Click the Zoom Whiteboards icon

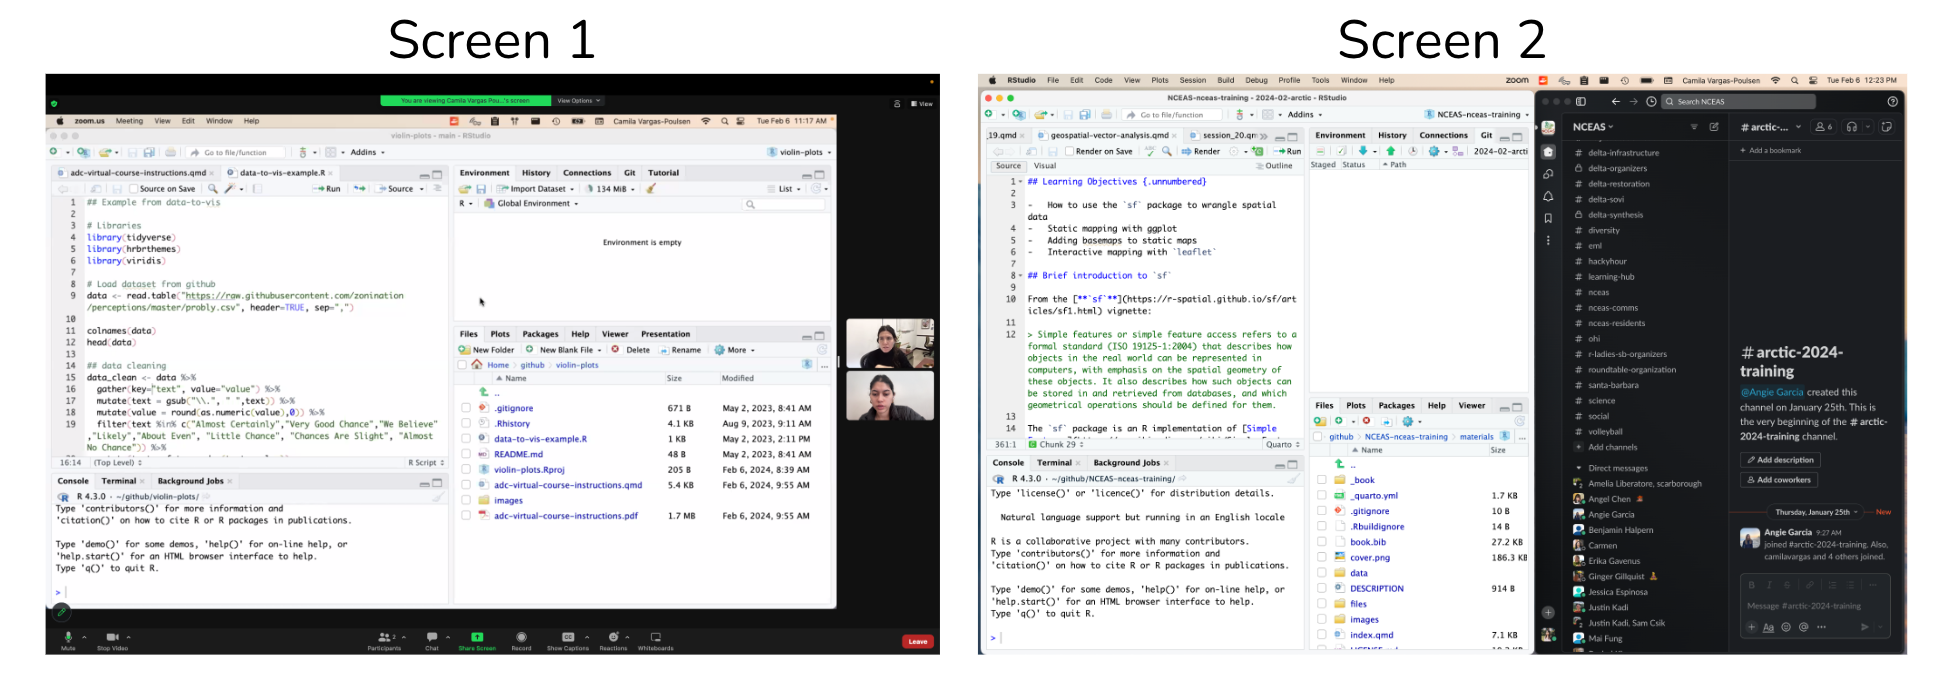click(656, 637)
